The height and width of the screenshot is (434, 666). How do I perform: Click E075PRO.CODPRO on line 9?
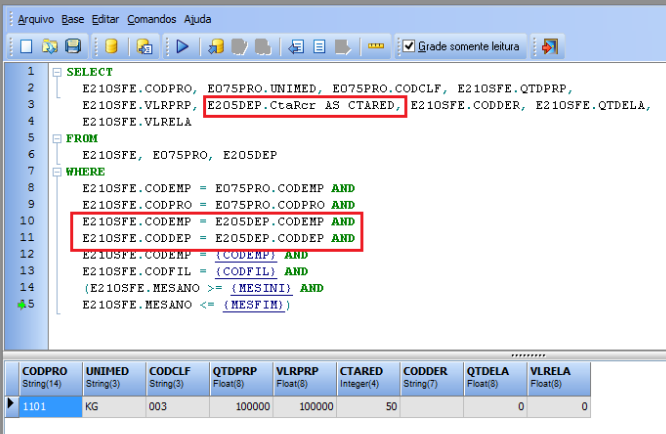(x=270, y=205)
